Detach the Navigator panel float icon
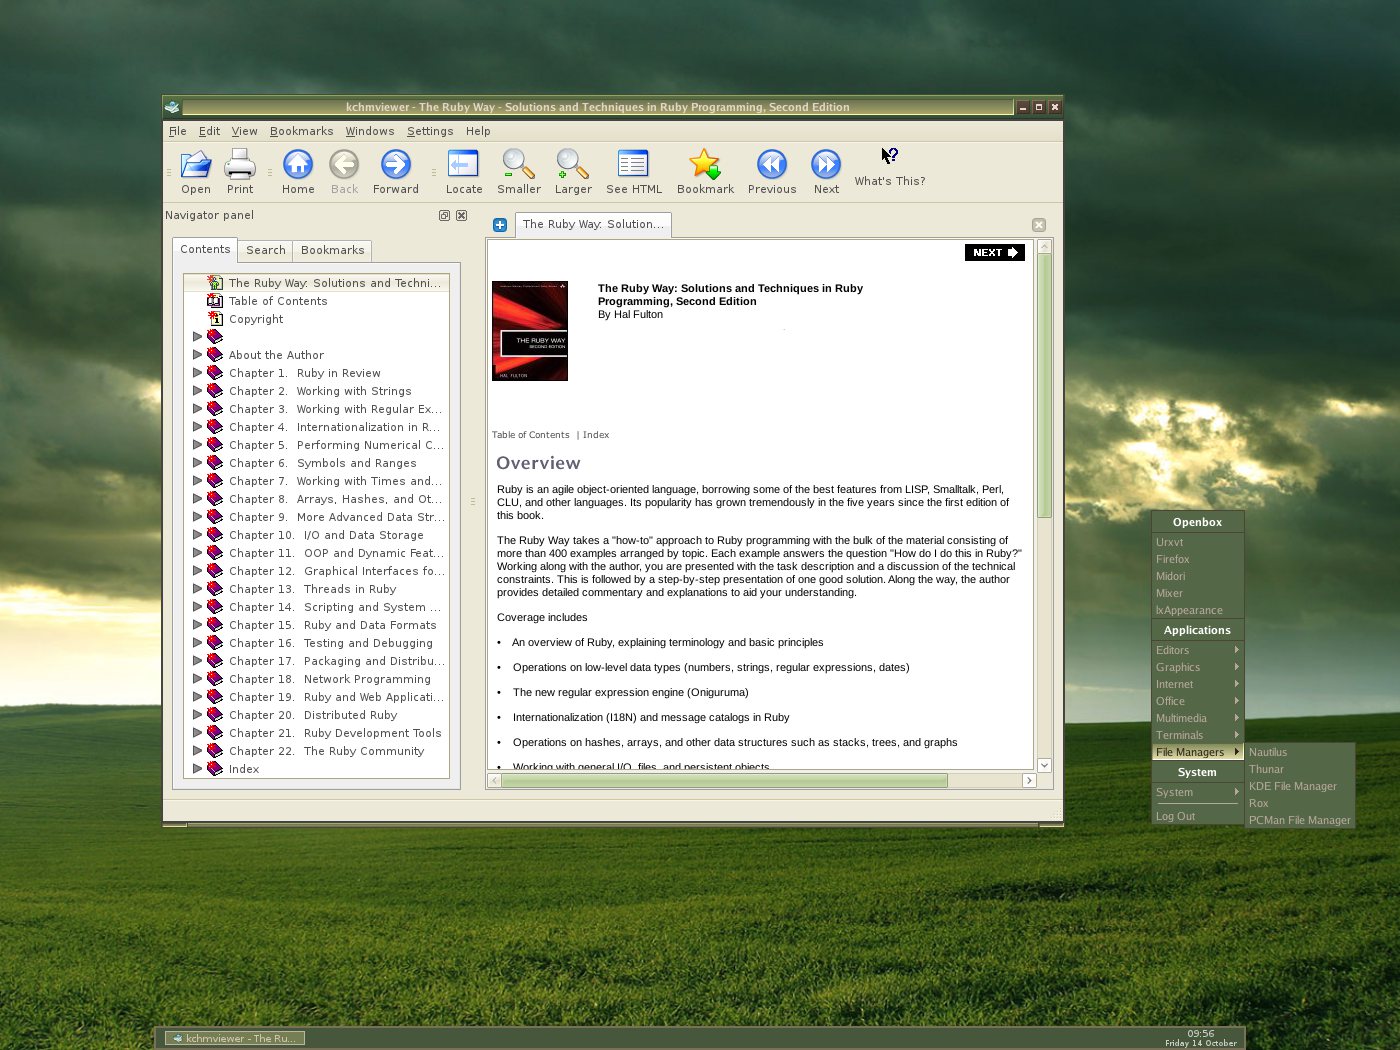Screen dimensions: 1400x1050 pyautogui.click(x=444, y=215)
